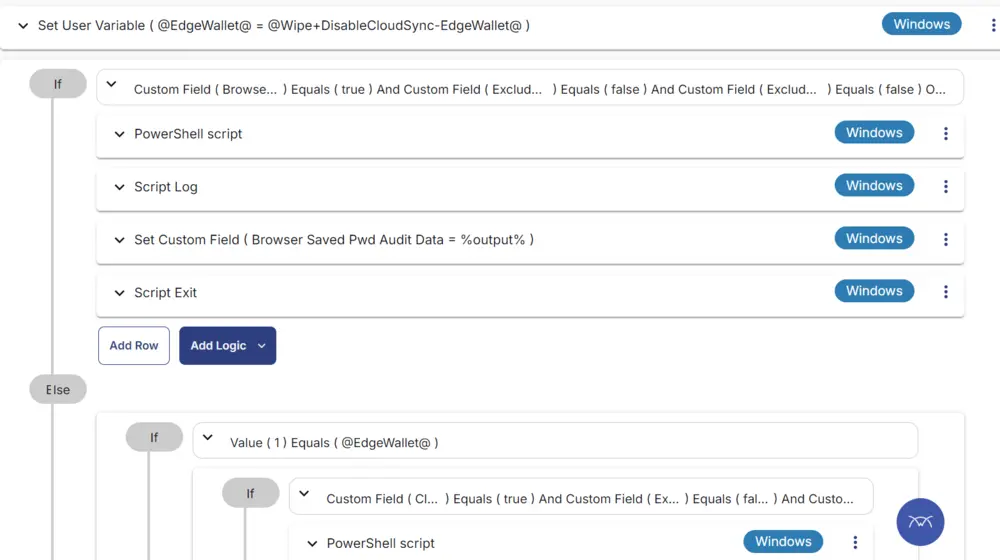Expand the top PowerShell script step

coord(119,134)
